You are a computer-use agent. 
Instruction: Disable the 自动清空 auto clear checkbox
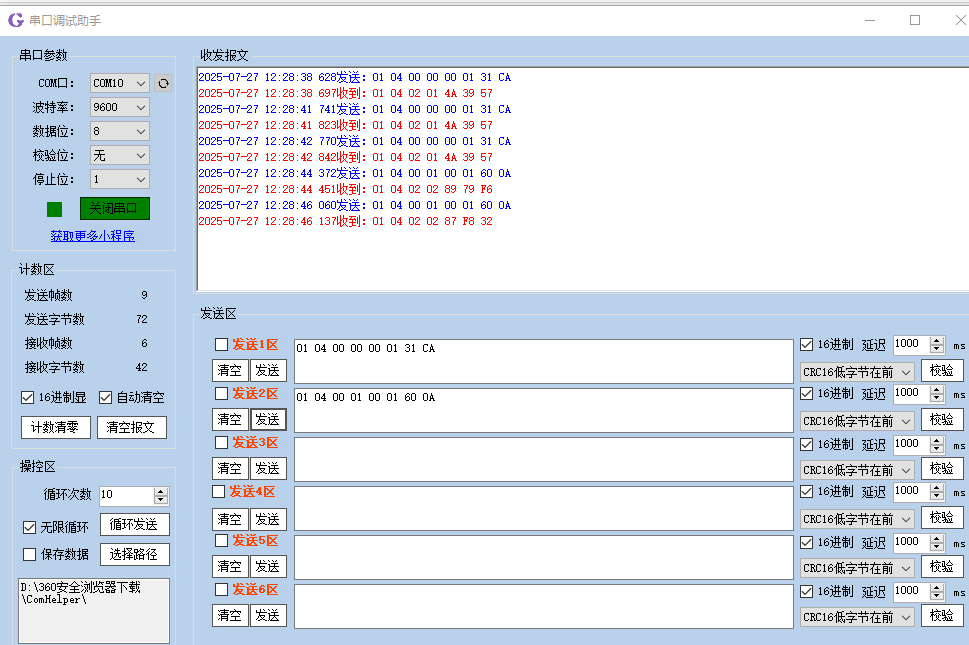tap(106, 397)
